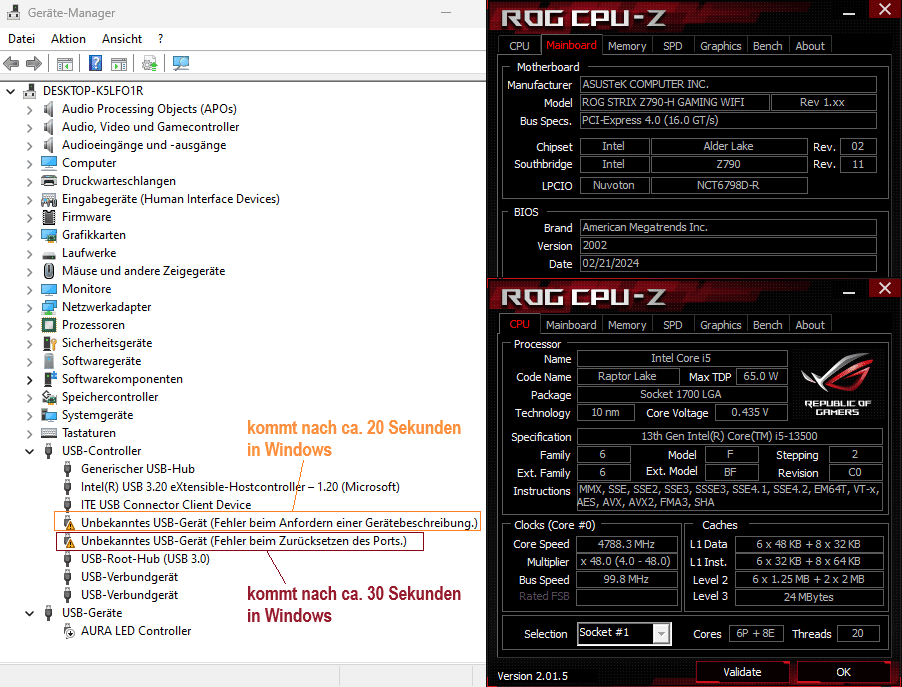Select the Tastaturen keyboard icon

(49, 433)
